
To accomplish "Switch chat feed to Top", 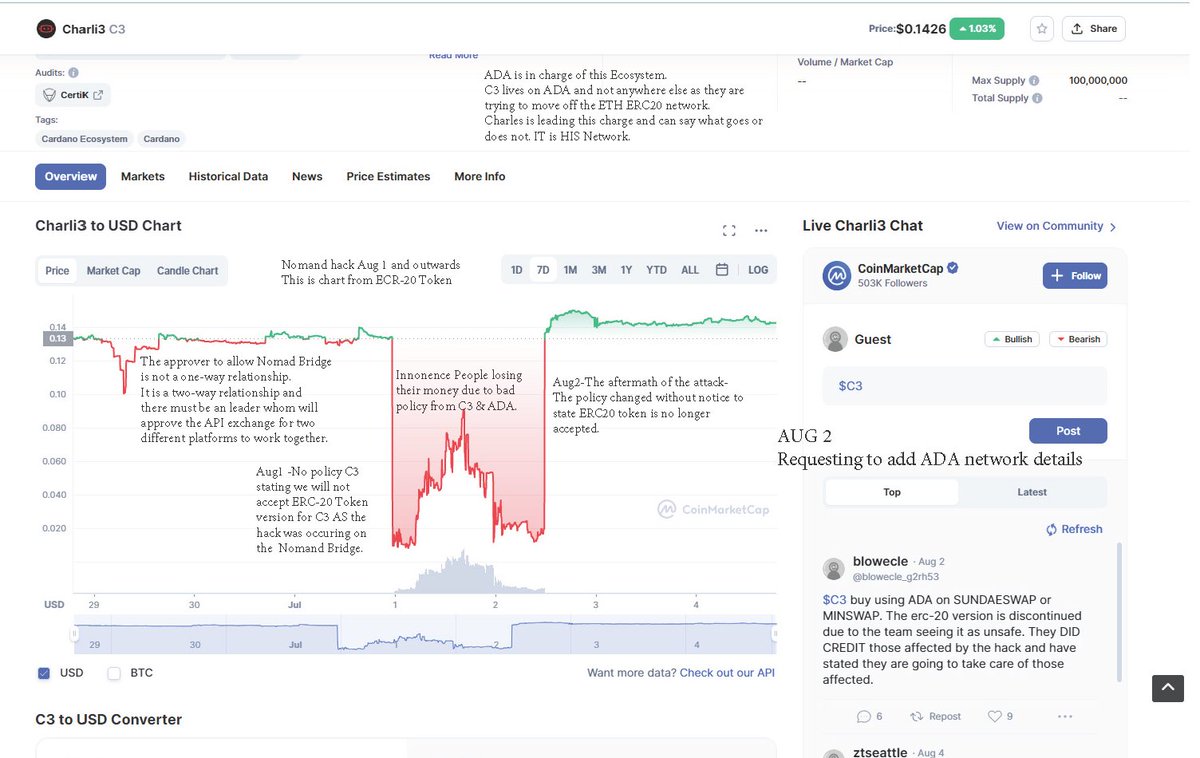I will coord(892,492).
